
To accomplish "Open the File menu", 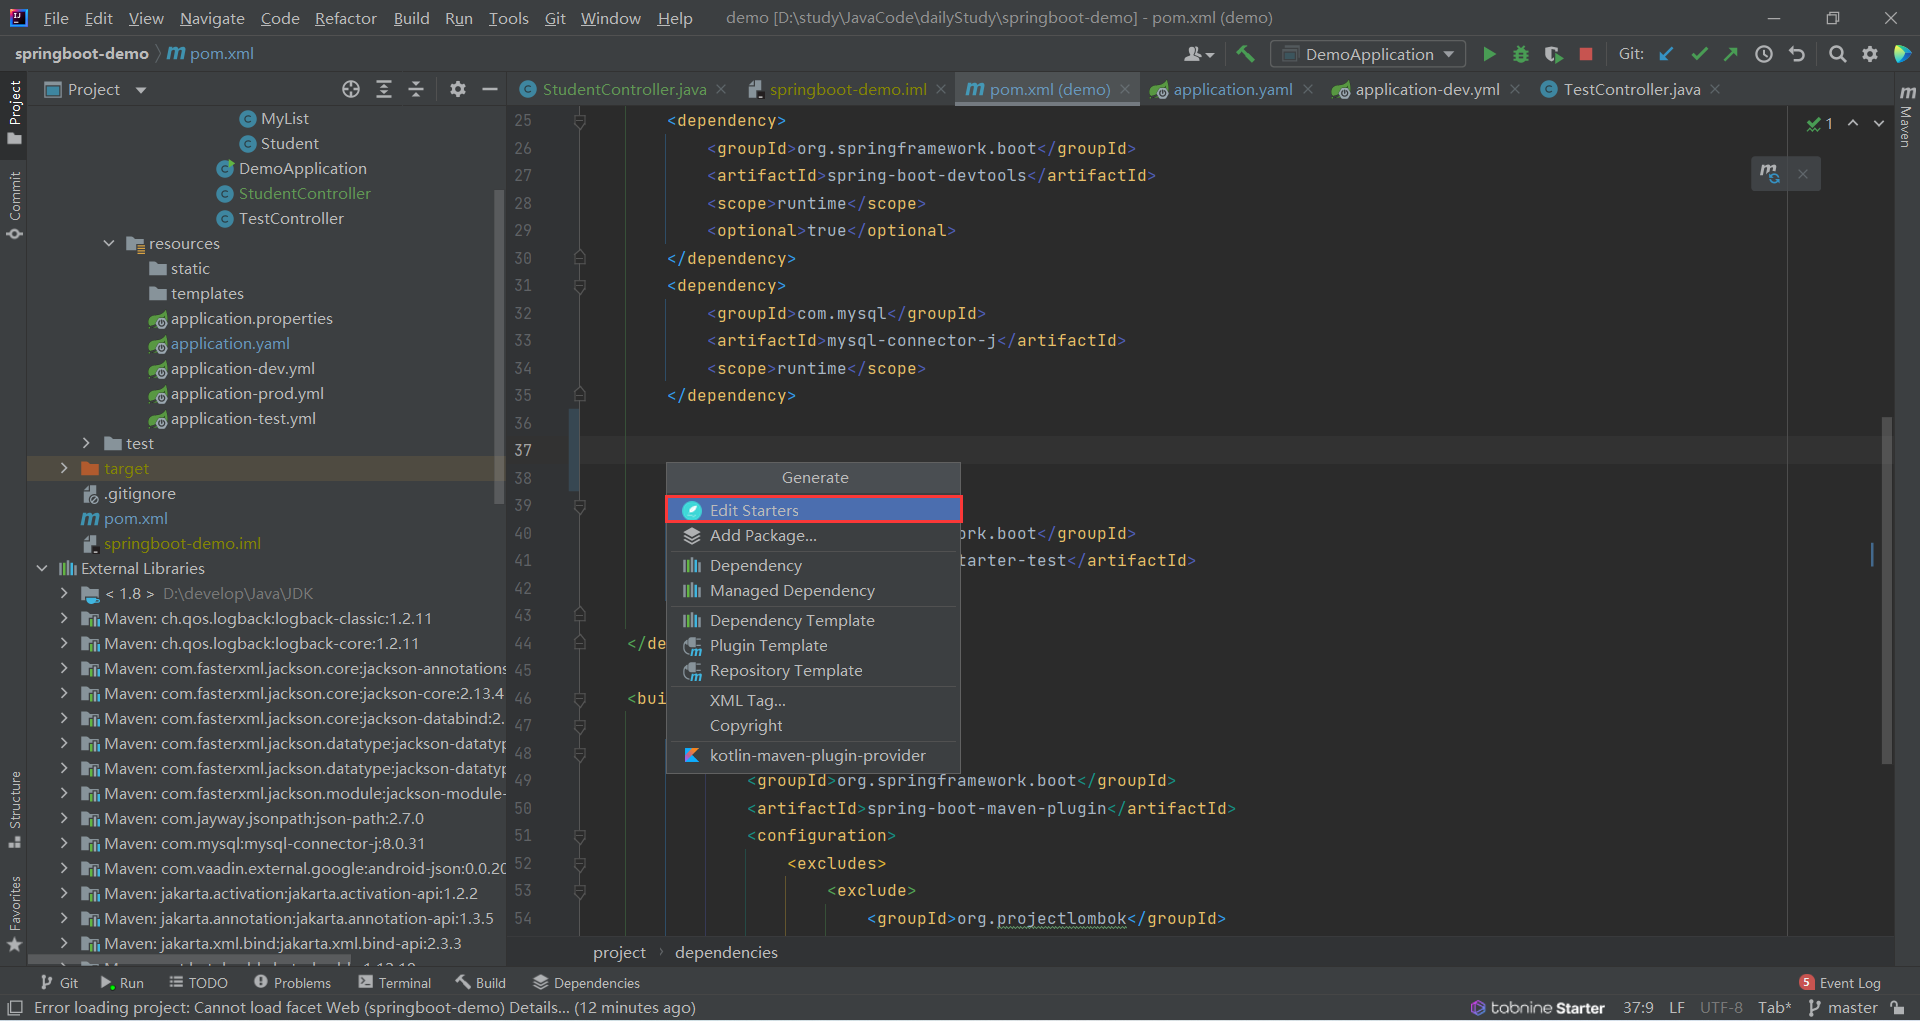I will [56, 18].
